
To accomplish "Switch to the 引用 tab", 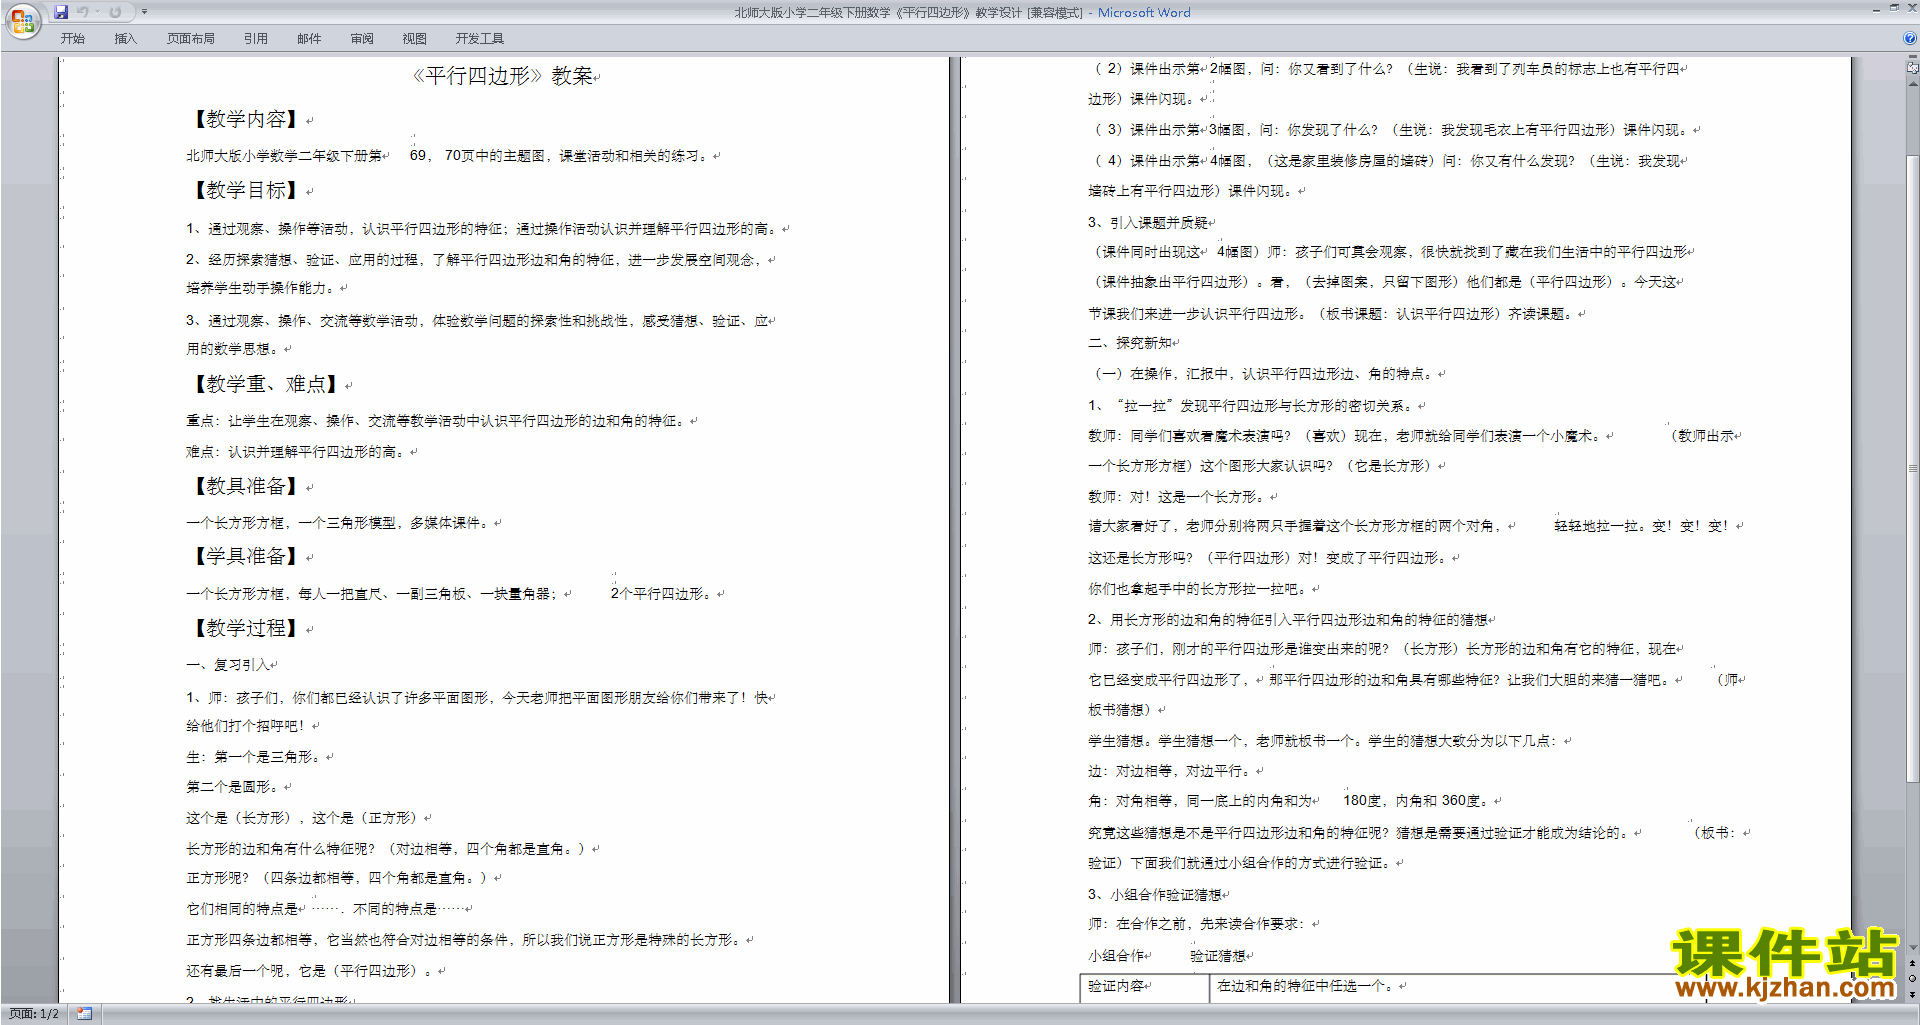I will (256, 39).
